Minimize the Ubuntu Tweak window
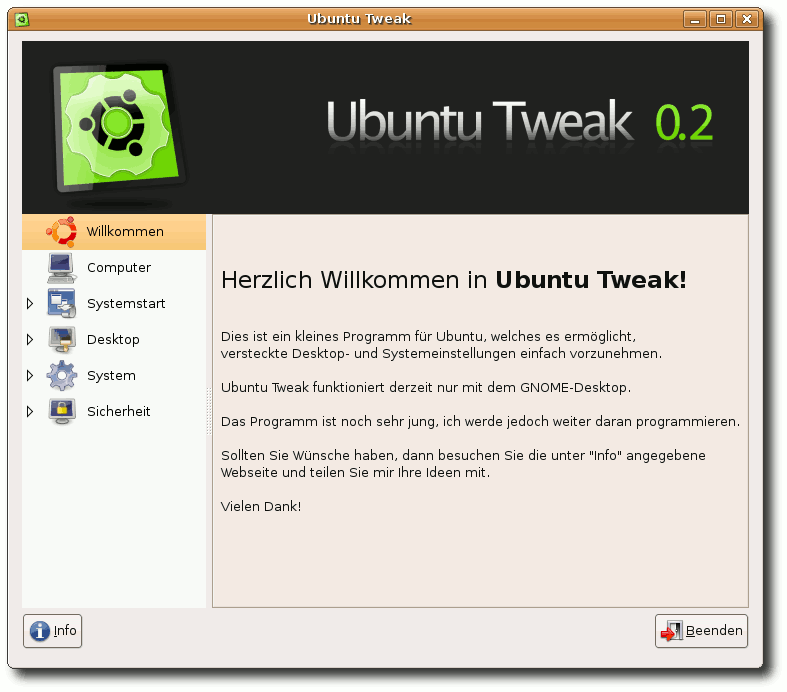The image size is (787, 692). pos(695,20)
